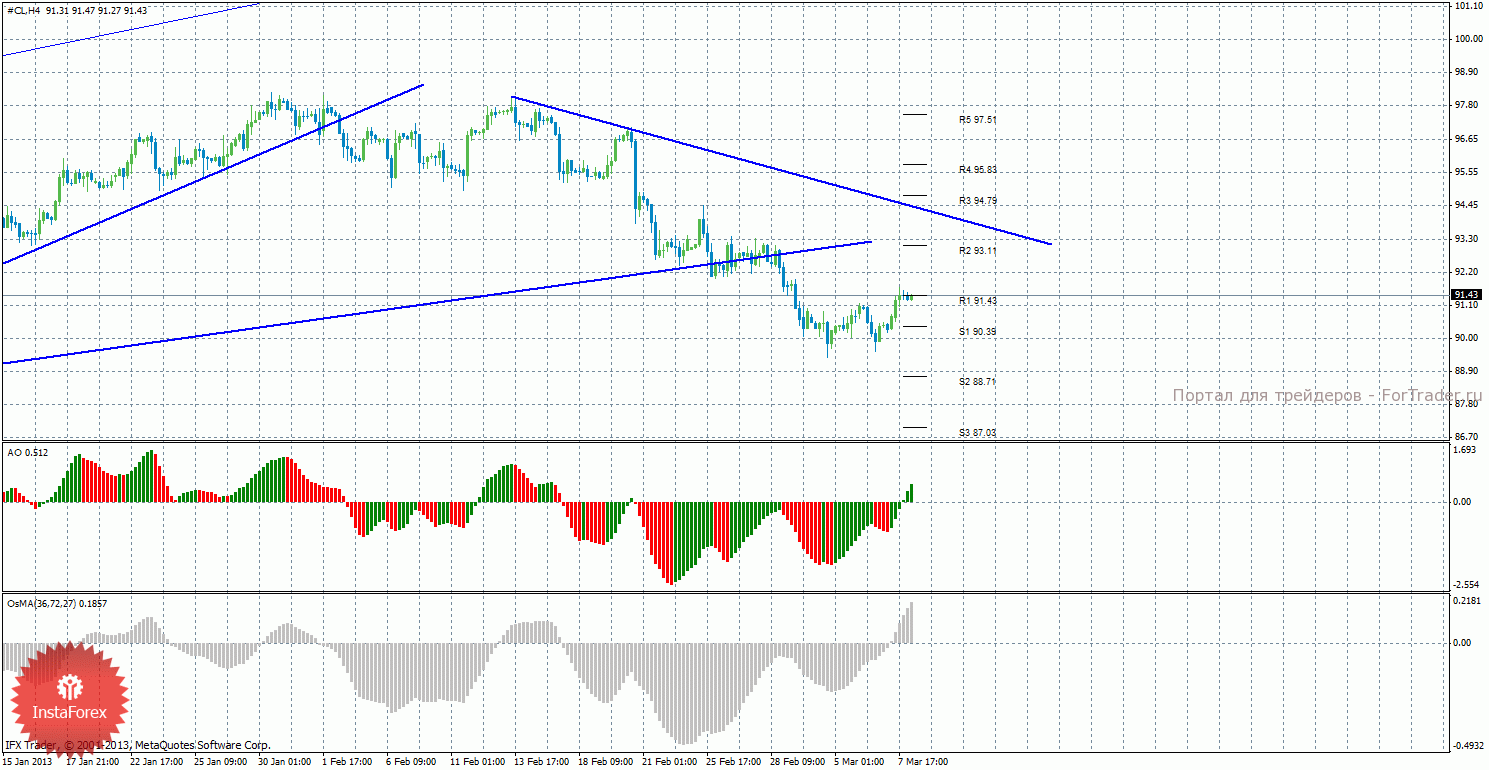Click the 95.55 price axis value

(x=1468, y=172)
